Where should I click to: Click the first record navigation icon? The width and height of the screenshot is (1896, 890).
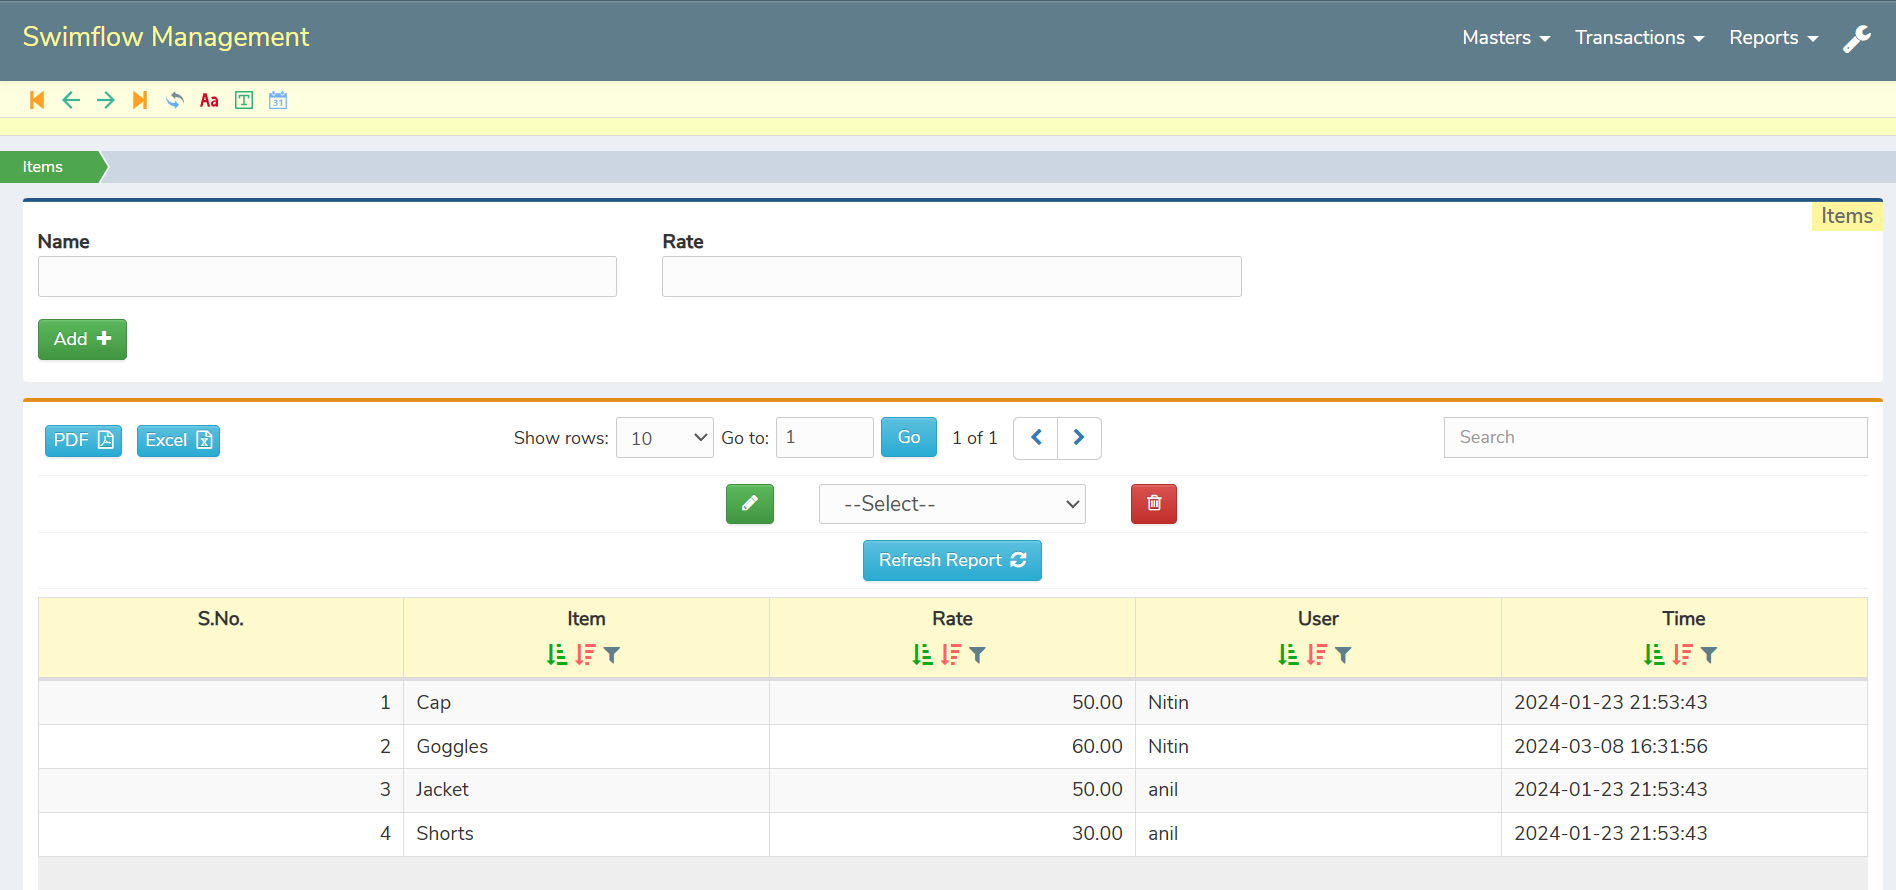tap(37, 100)
